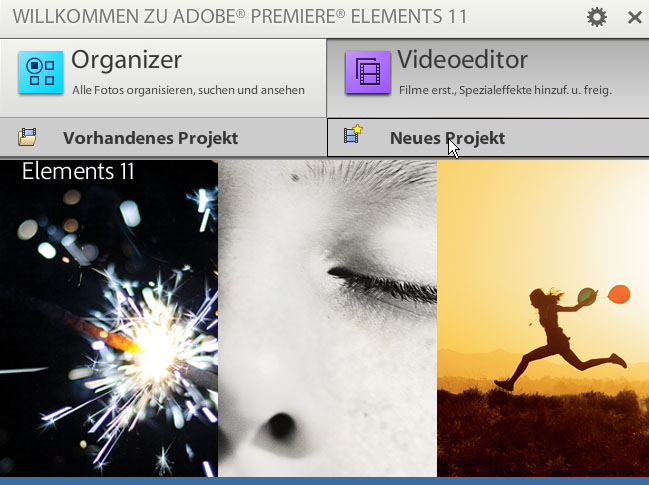Click the text 'Filme erst., Spezialeffekte hinzuf. u. freig.'
This screenshot has height=485, width=649.
(x=505, y=90)
